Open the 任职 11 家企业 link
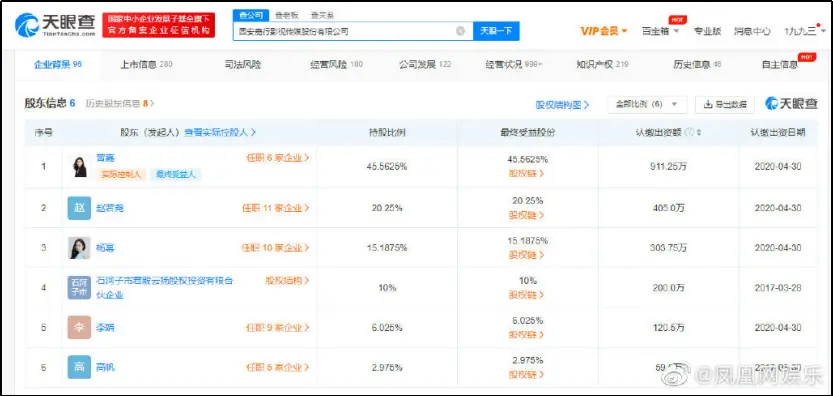This screenshot has height=396, width=833. click(276, 208)
